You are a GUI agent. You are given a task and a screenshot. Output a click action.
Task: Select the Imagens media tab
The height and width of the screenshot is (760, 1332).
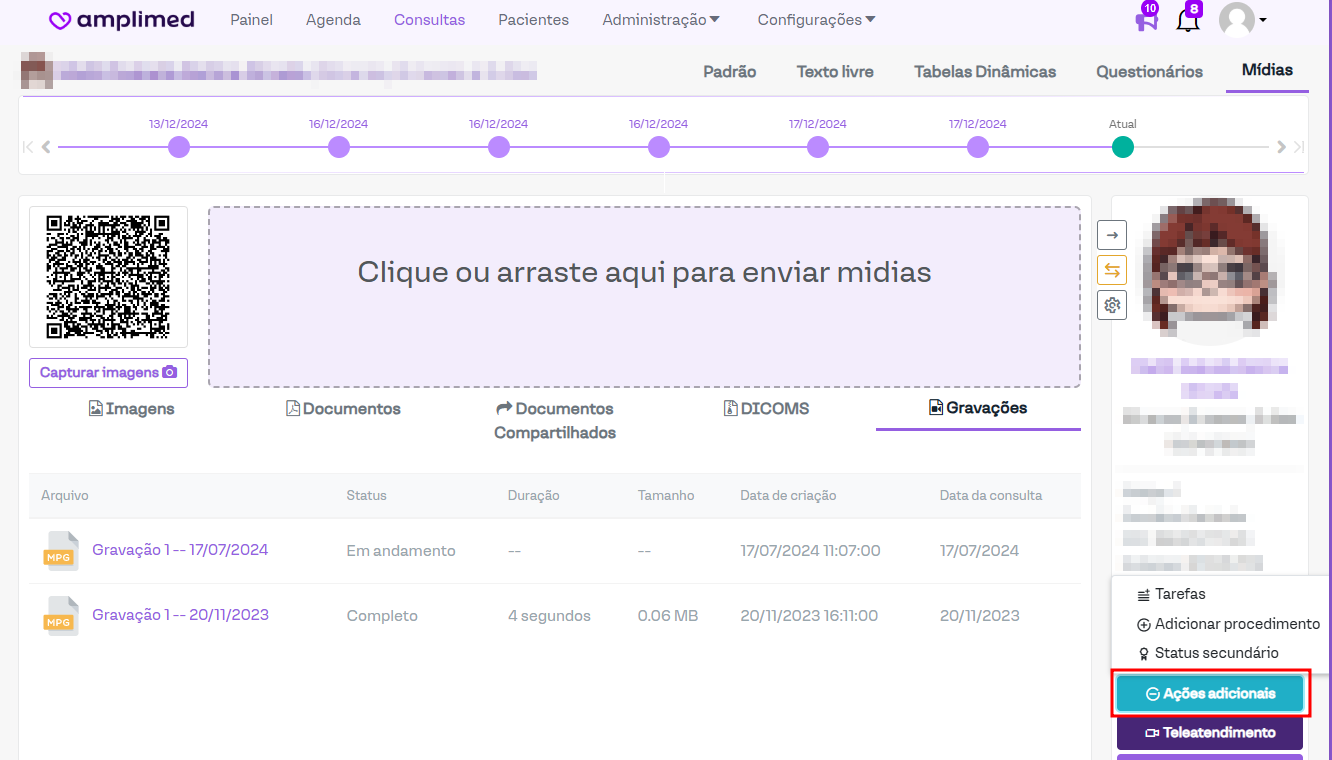(x=131, y=409)
